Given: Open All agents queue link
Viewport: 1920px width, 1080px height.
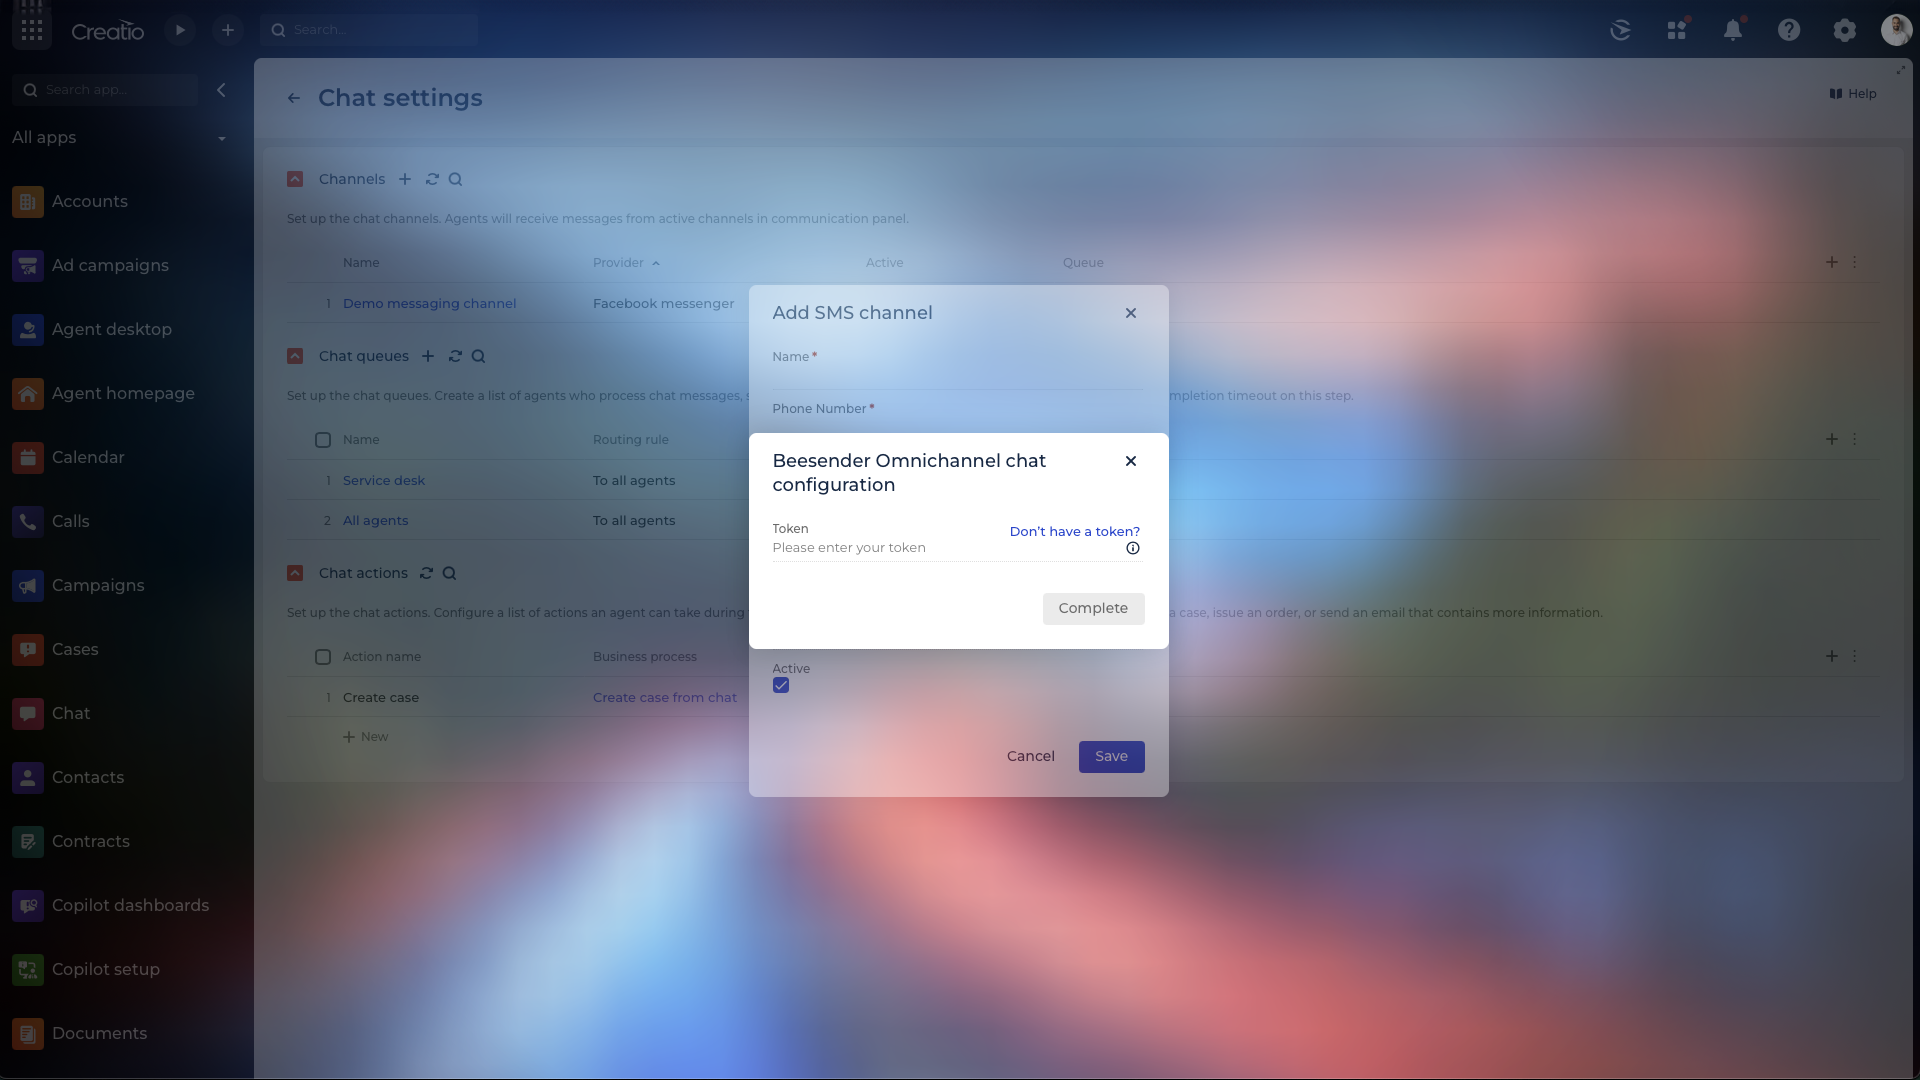Looking at the screenshot, I should pos(375,521).
